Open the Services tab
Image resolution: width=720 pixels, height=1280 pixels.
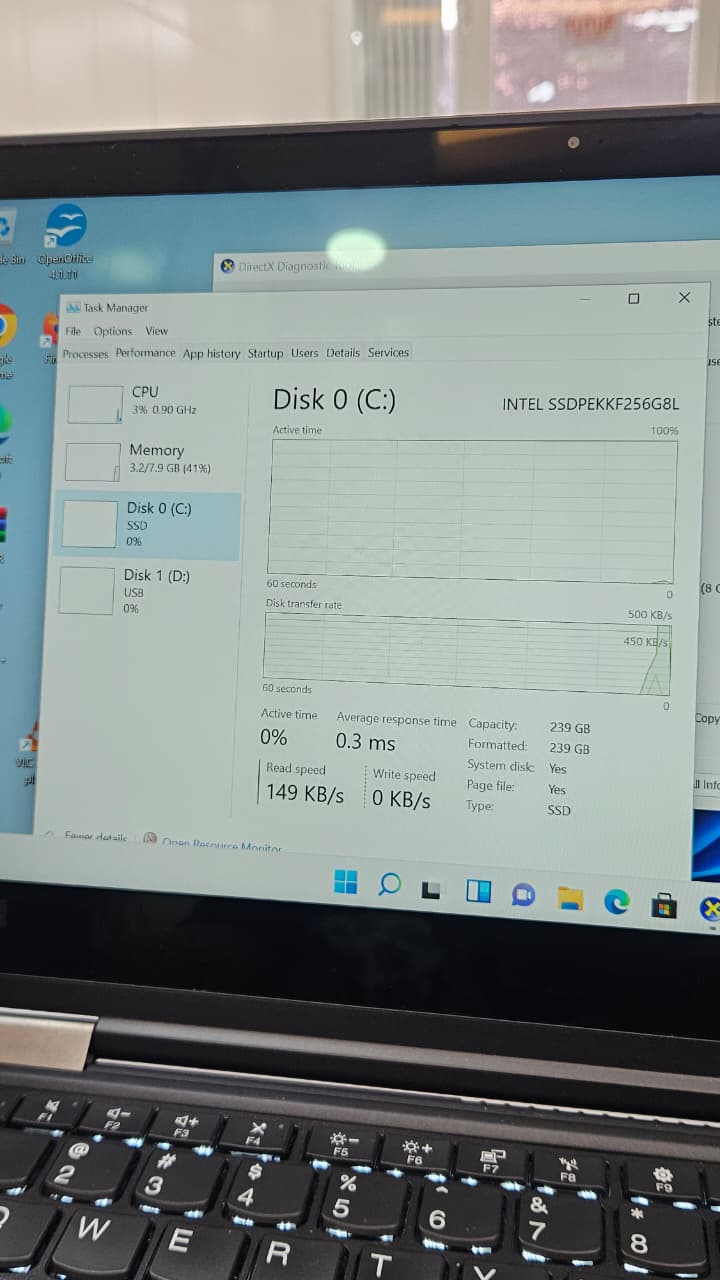coord(388,352)
